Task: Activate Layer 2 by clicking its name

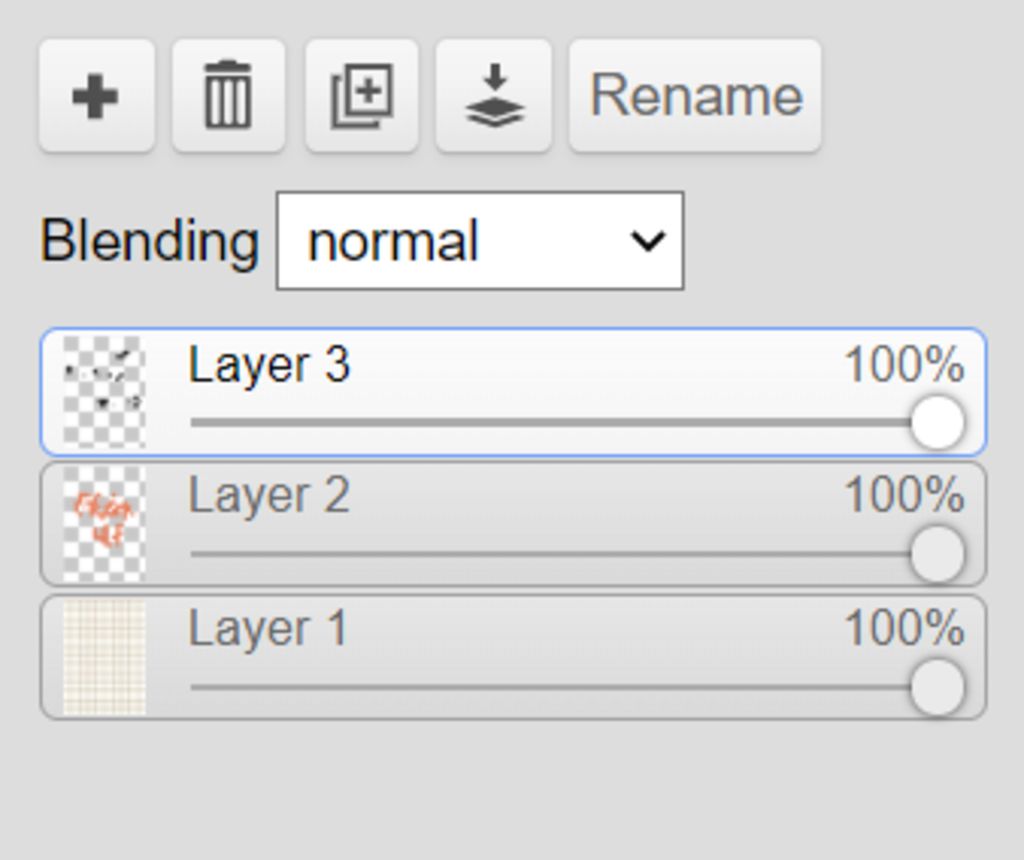Action: pos(269,496)
